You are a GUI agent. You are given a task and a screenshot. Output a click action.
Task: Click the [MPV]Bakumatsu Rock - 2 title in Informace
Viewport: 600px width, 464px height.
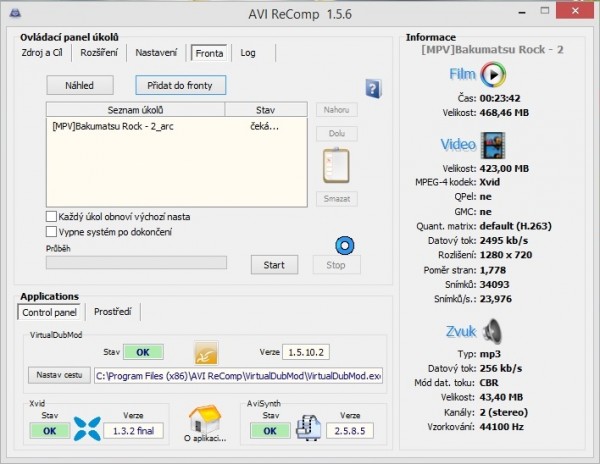(492, 50)
